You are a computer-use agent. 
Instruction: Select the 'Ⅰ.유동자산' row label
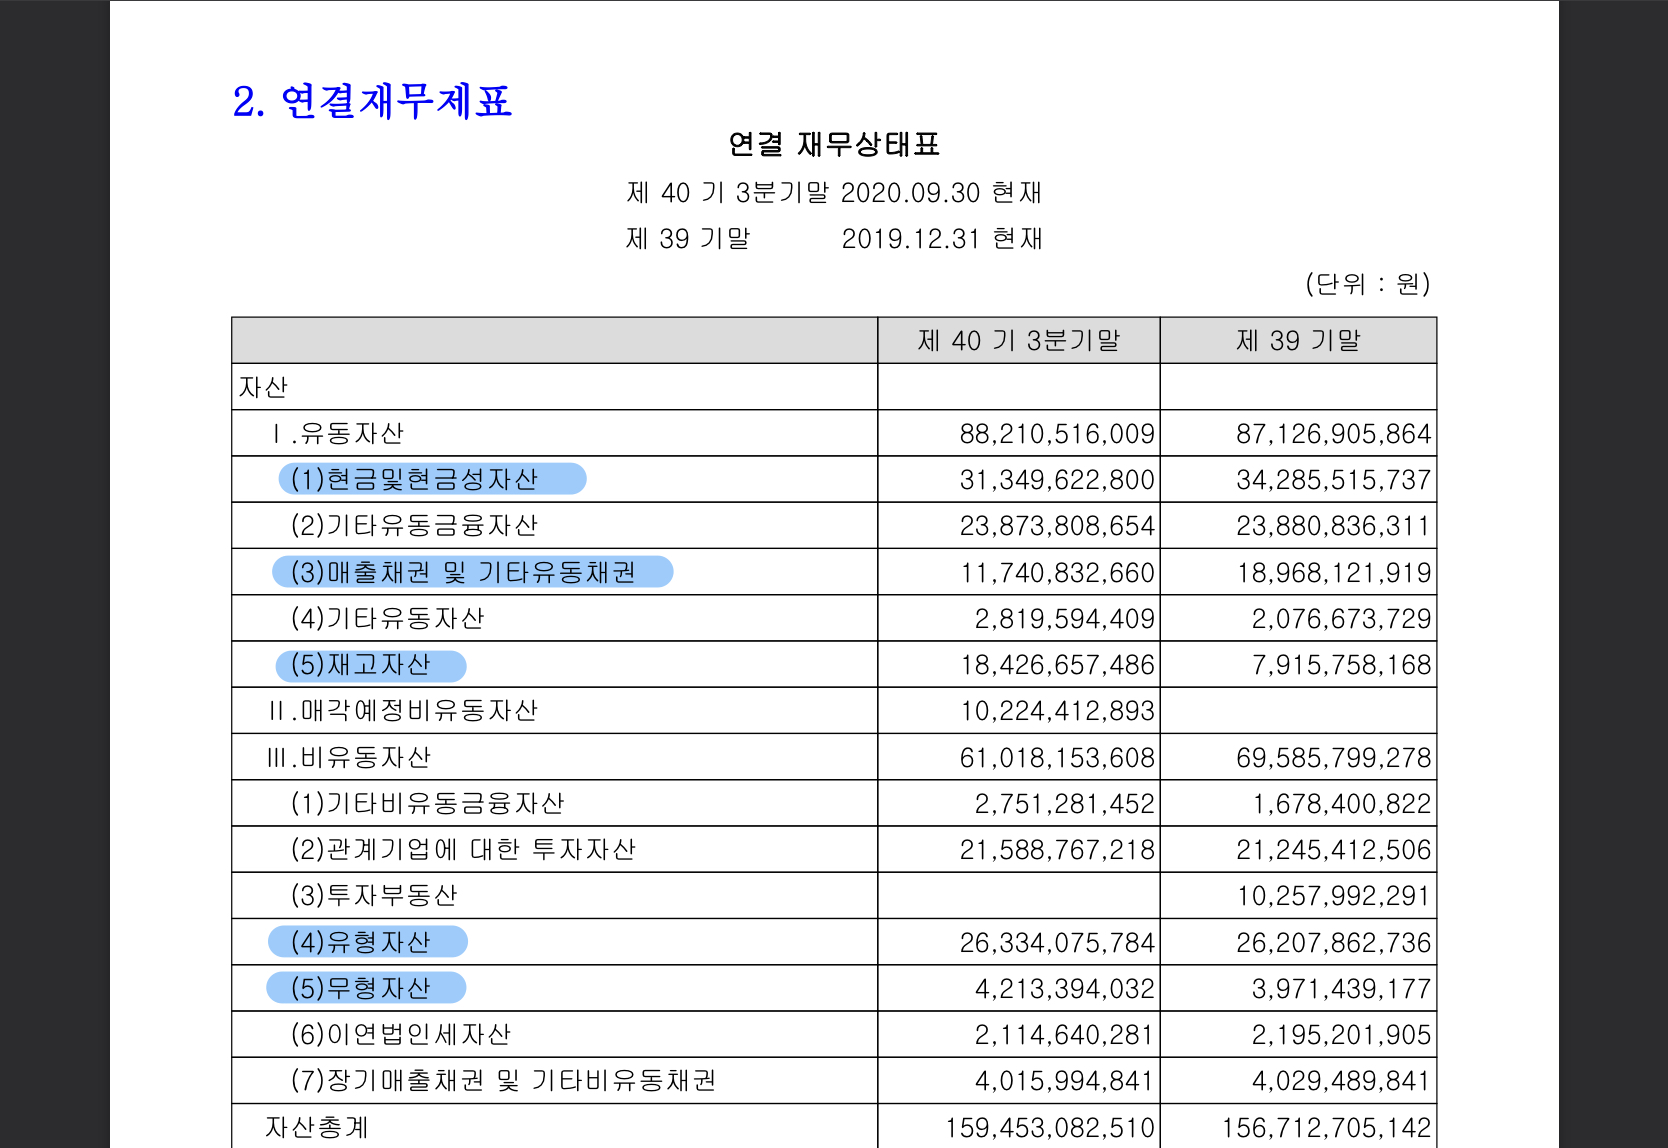coord(336,433)
